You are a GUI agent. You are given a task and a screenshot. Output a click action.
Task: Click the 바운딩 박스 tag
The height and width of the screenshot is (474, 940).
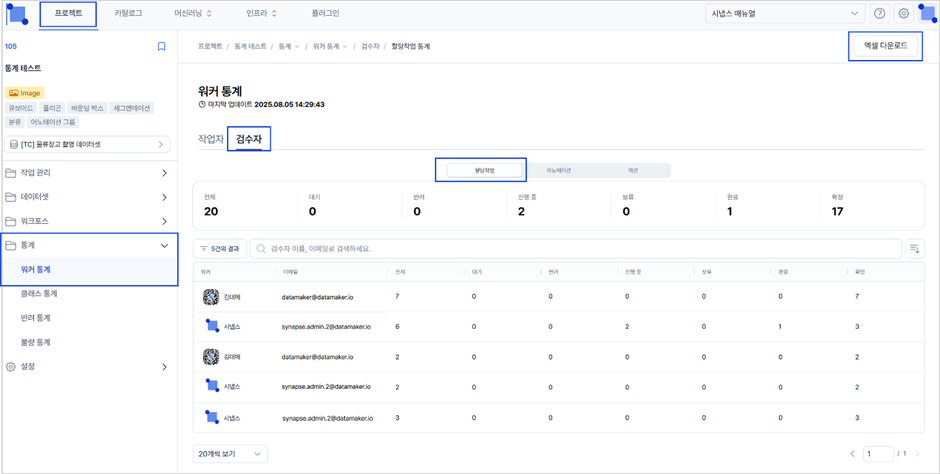tap(88, 108)
